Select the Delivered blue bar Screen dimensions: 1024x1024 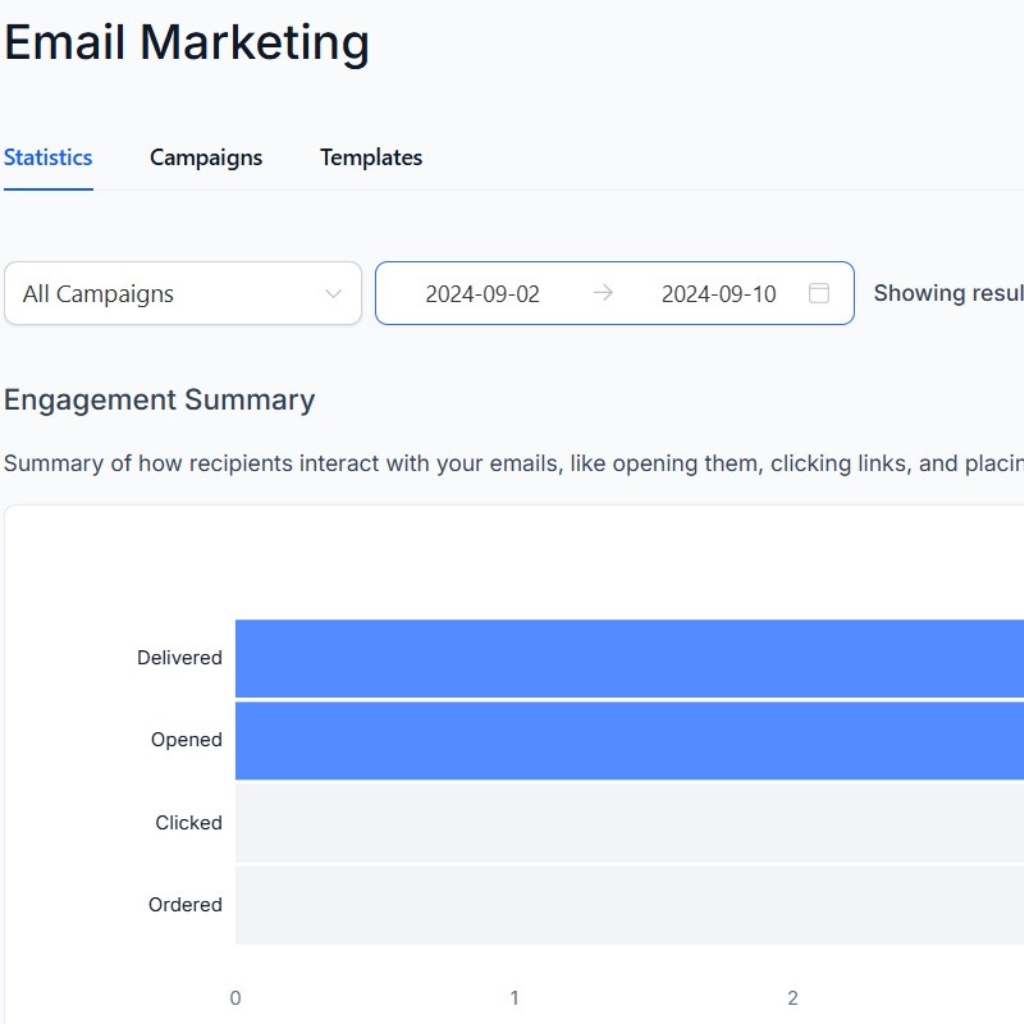pyautogui.click(x=630, y=658)
